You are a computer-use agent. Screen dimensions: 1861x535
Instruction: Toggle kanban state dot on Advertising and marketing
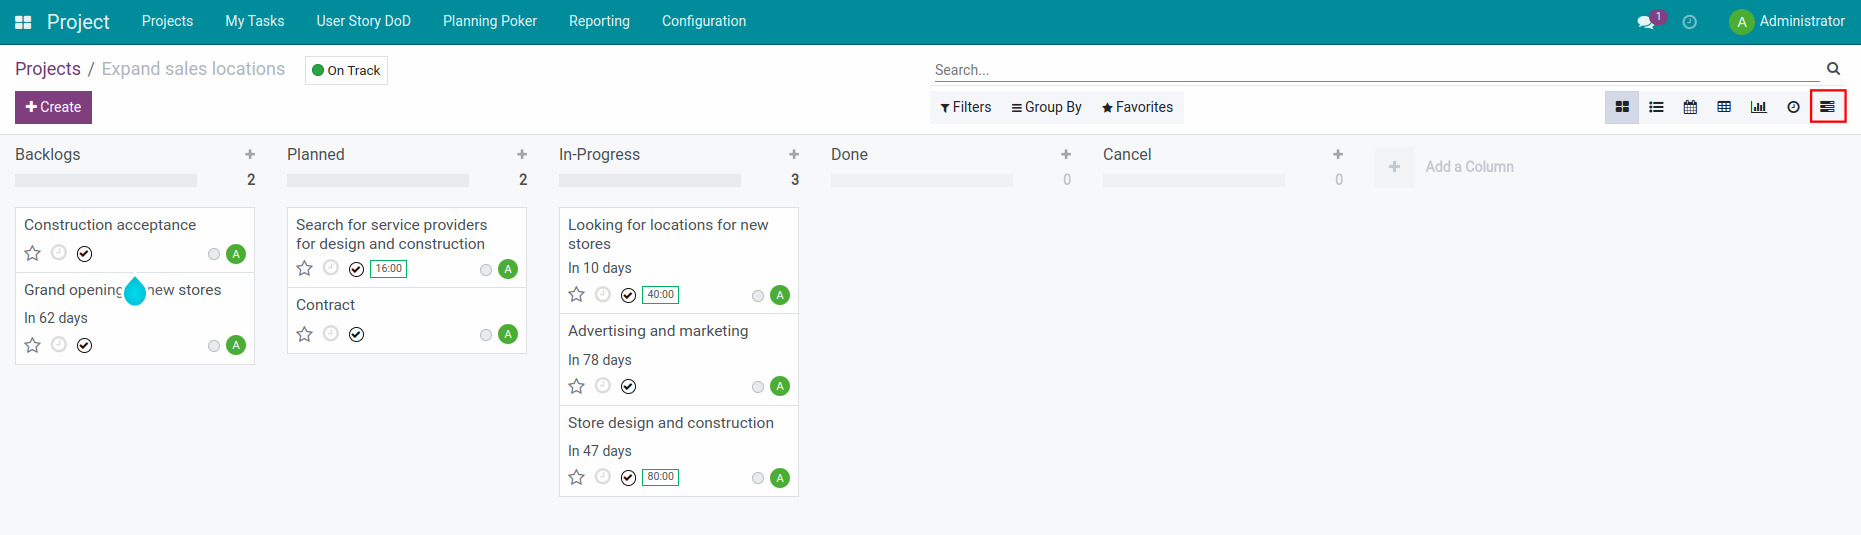758,387
